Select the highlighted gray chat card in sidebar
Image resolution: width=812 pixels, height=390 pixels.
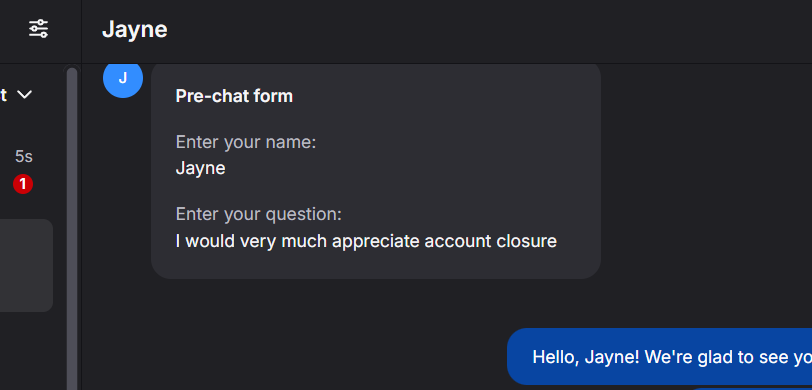click(26, 265)
